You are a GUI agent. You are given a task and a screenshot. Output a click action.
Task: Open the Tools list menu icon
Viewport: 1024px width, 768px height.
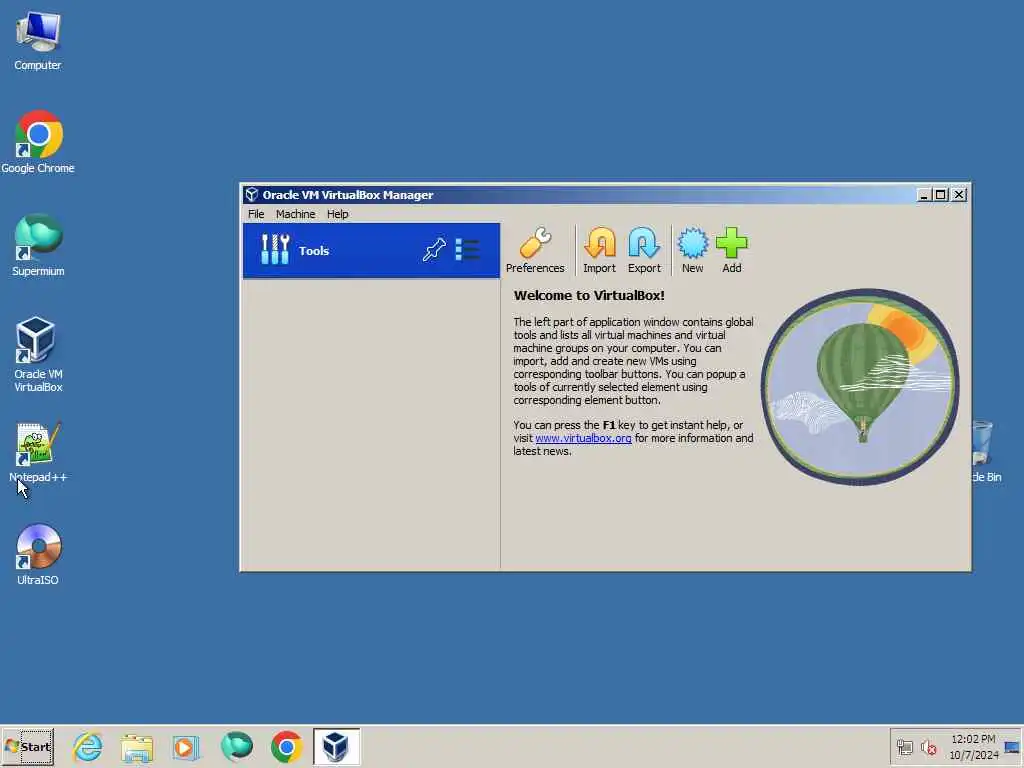click(x=468, y=250)
